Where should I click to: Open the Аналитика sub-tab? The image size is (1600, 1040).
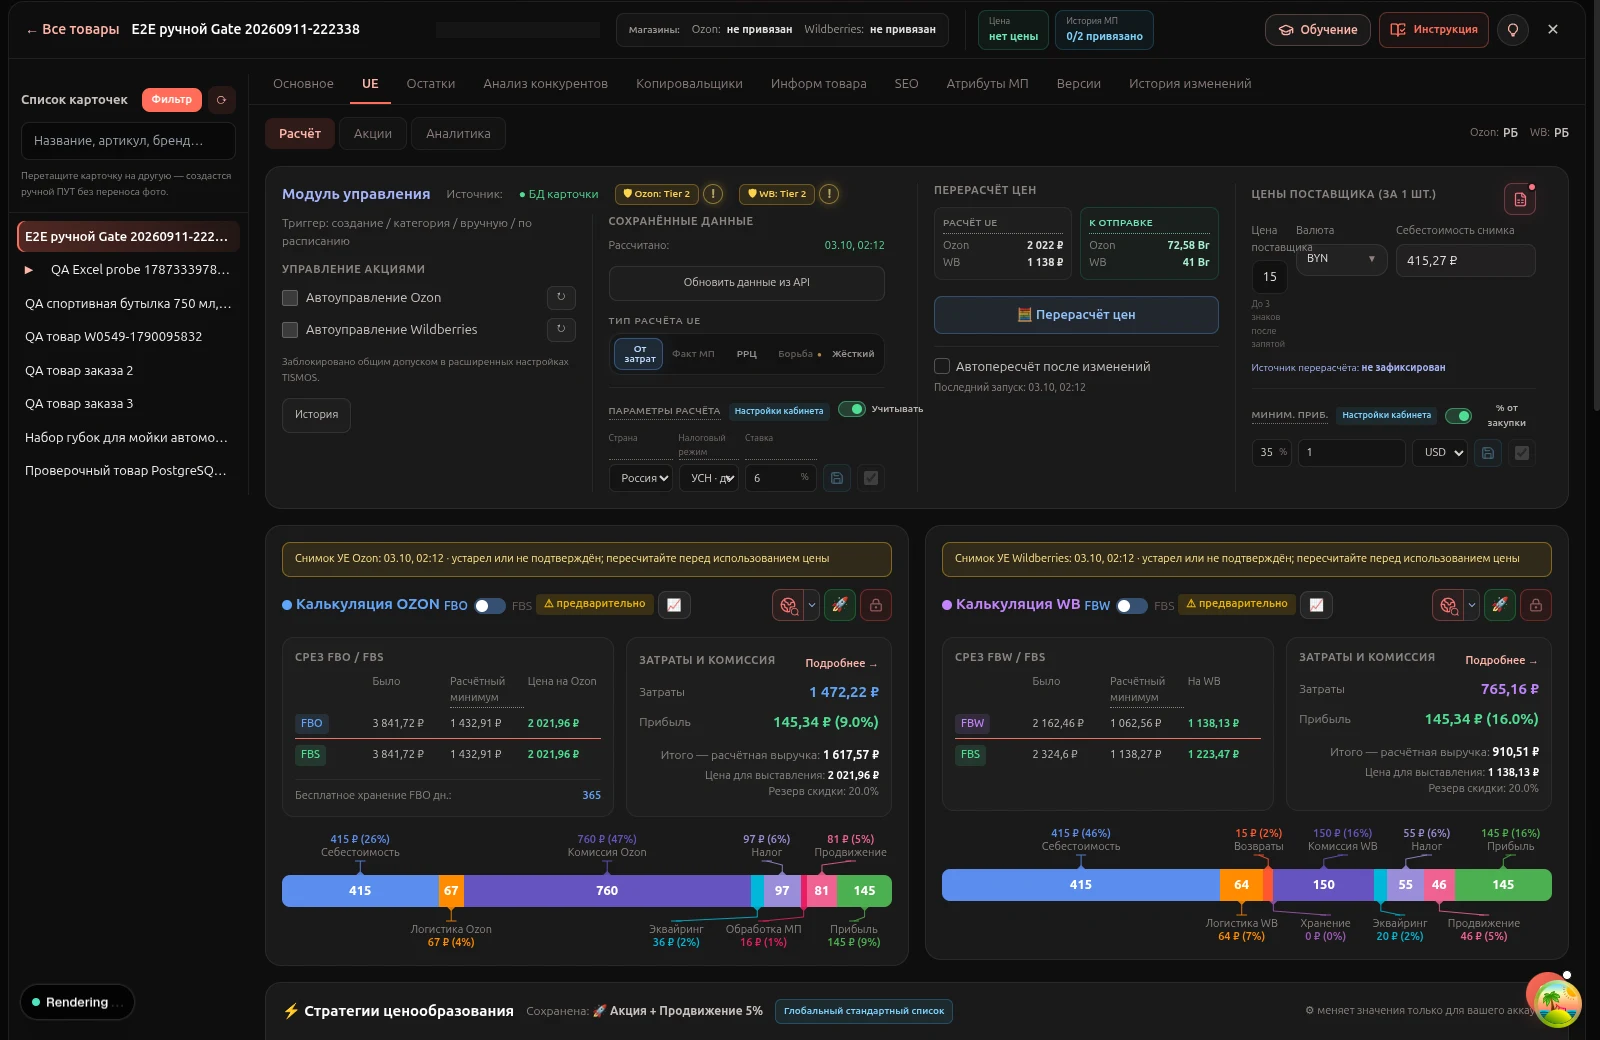tap(458, 134)
